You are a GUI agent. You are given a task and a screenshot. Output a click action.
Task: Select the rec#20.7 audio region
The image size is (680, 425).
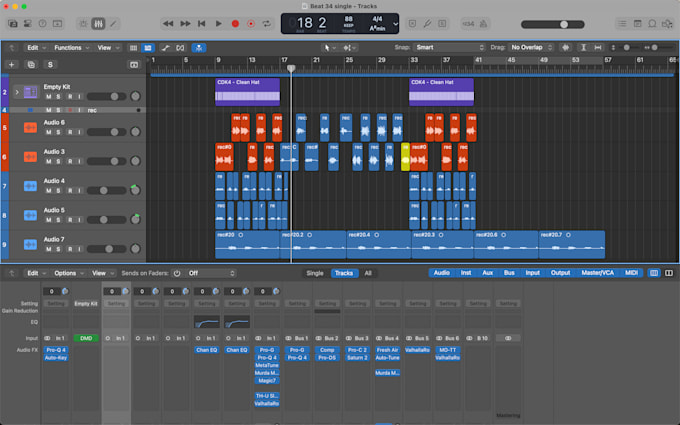click(x=572, y=245)
